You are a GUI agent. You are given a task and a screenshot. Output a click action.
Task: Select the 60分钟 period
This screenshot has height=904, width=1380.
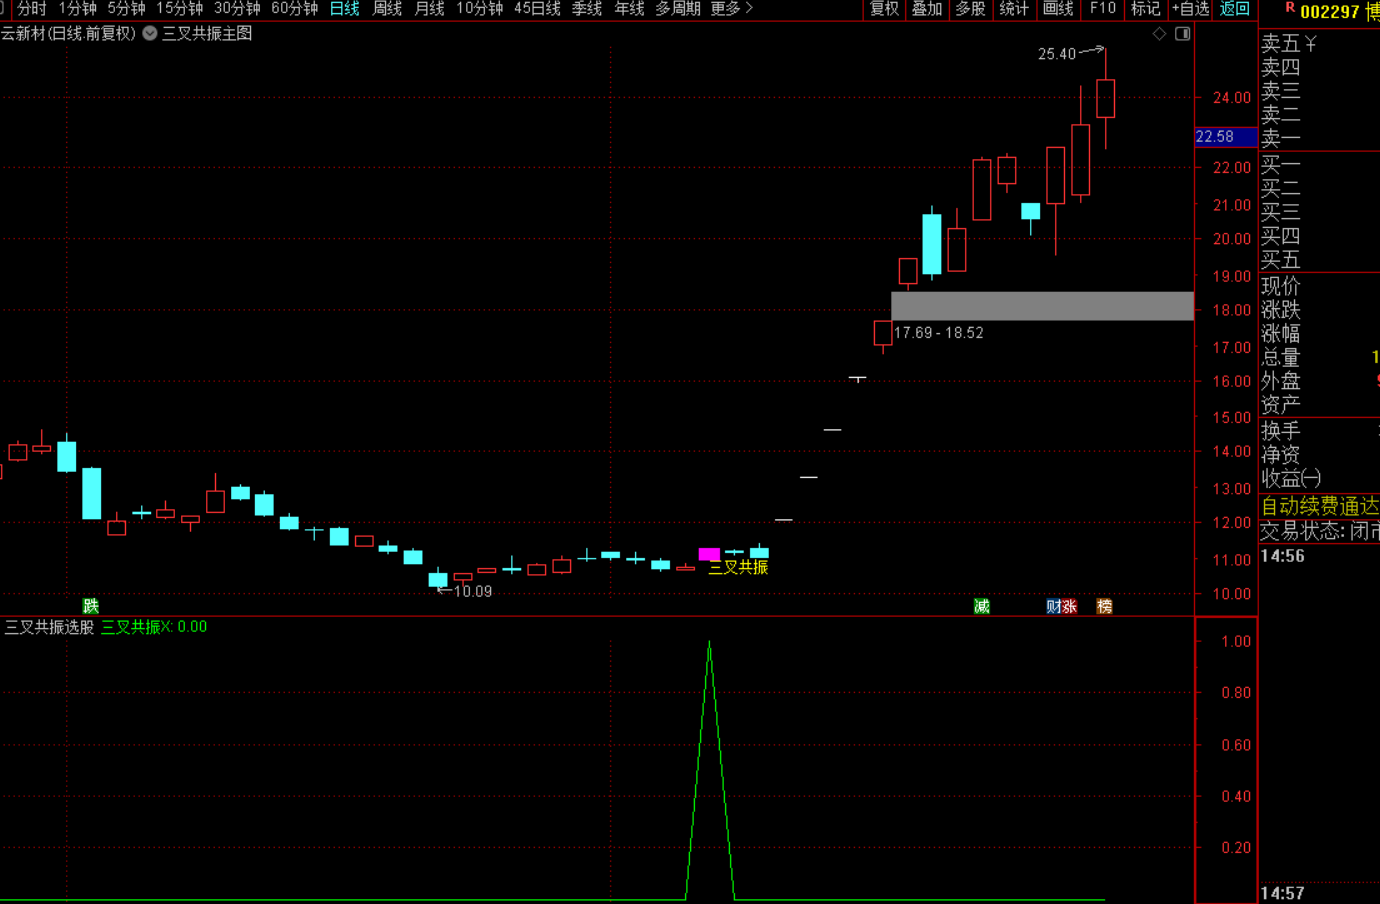pyautogui.click(x=294, y=9)
